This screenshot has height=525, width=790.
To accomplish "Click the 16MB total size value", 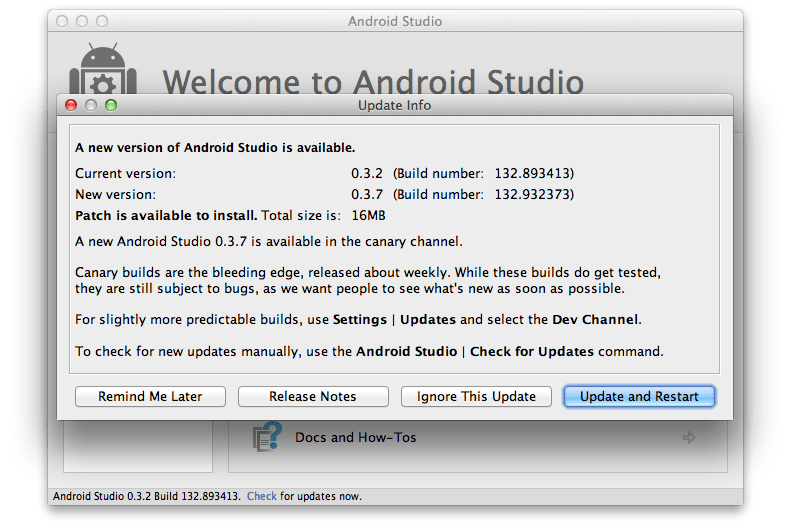I will click(368, 216).
